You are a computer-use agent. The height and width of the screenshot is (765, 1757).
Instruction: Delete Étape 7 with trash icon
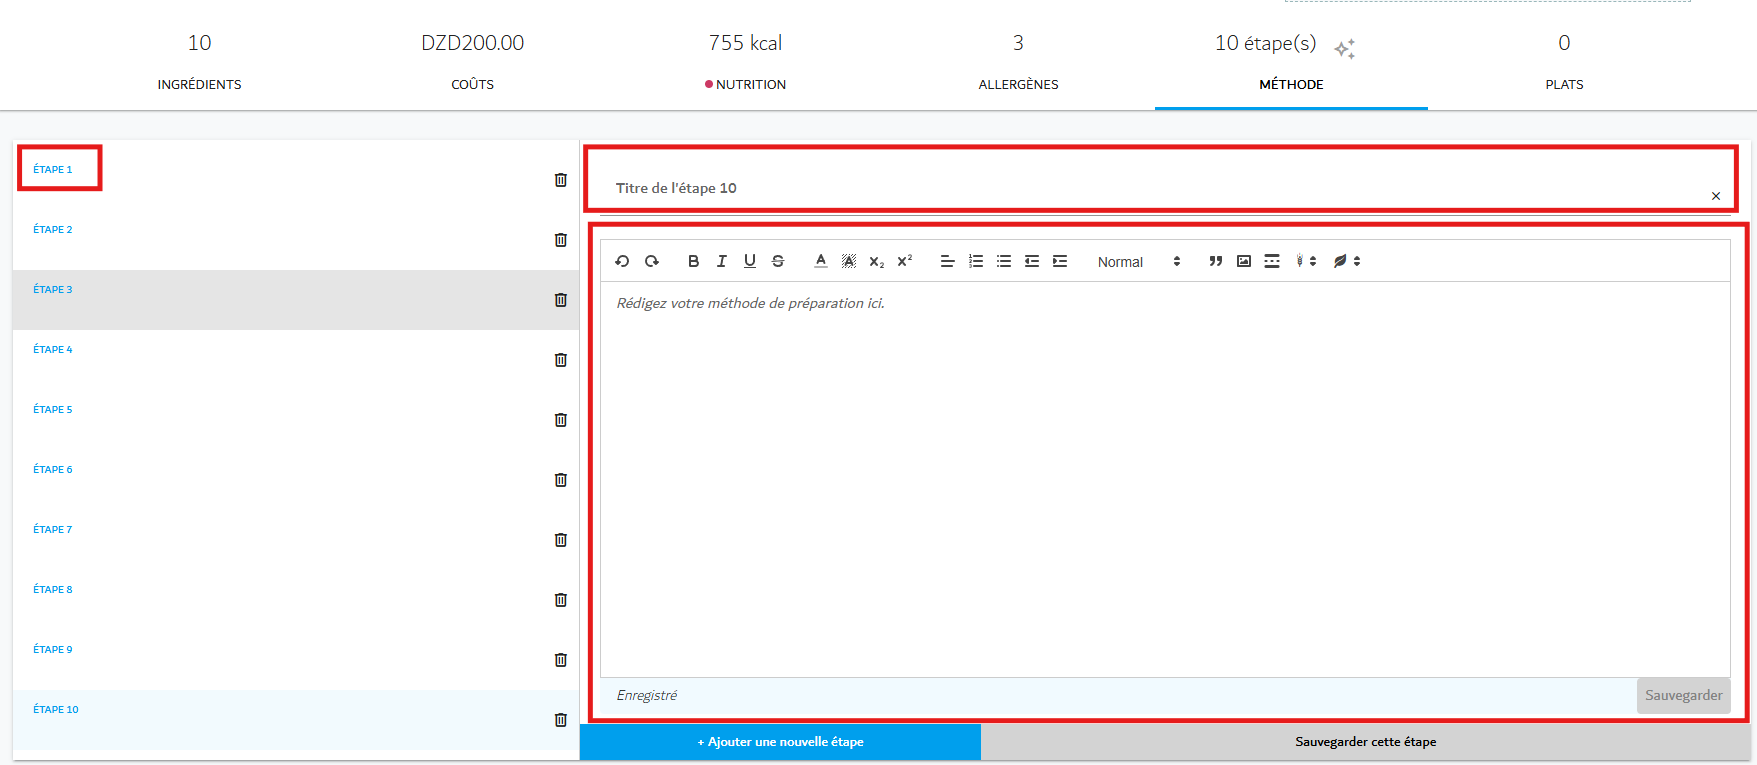[561, 540]
